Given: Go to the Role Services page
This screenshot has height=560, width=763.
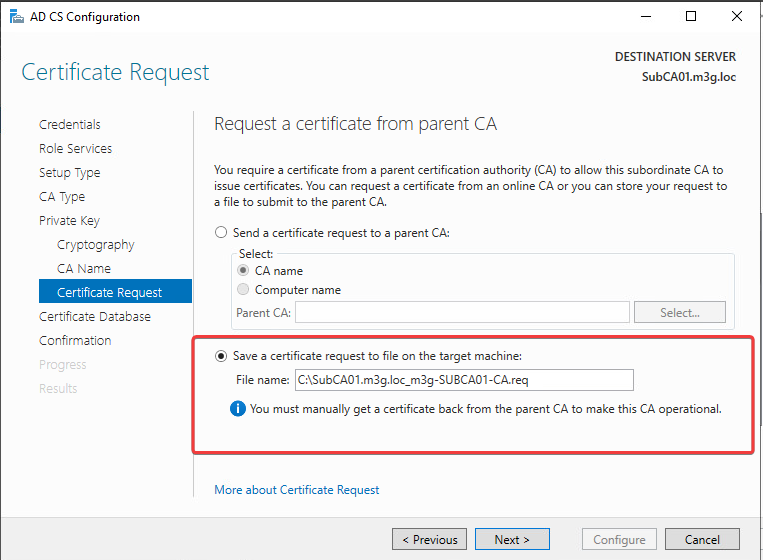Looking at the screenshot, I should coord(75,149).
